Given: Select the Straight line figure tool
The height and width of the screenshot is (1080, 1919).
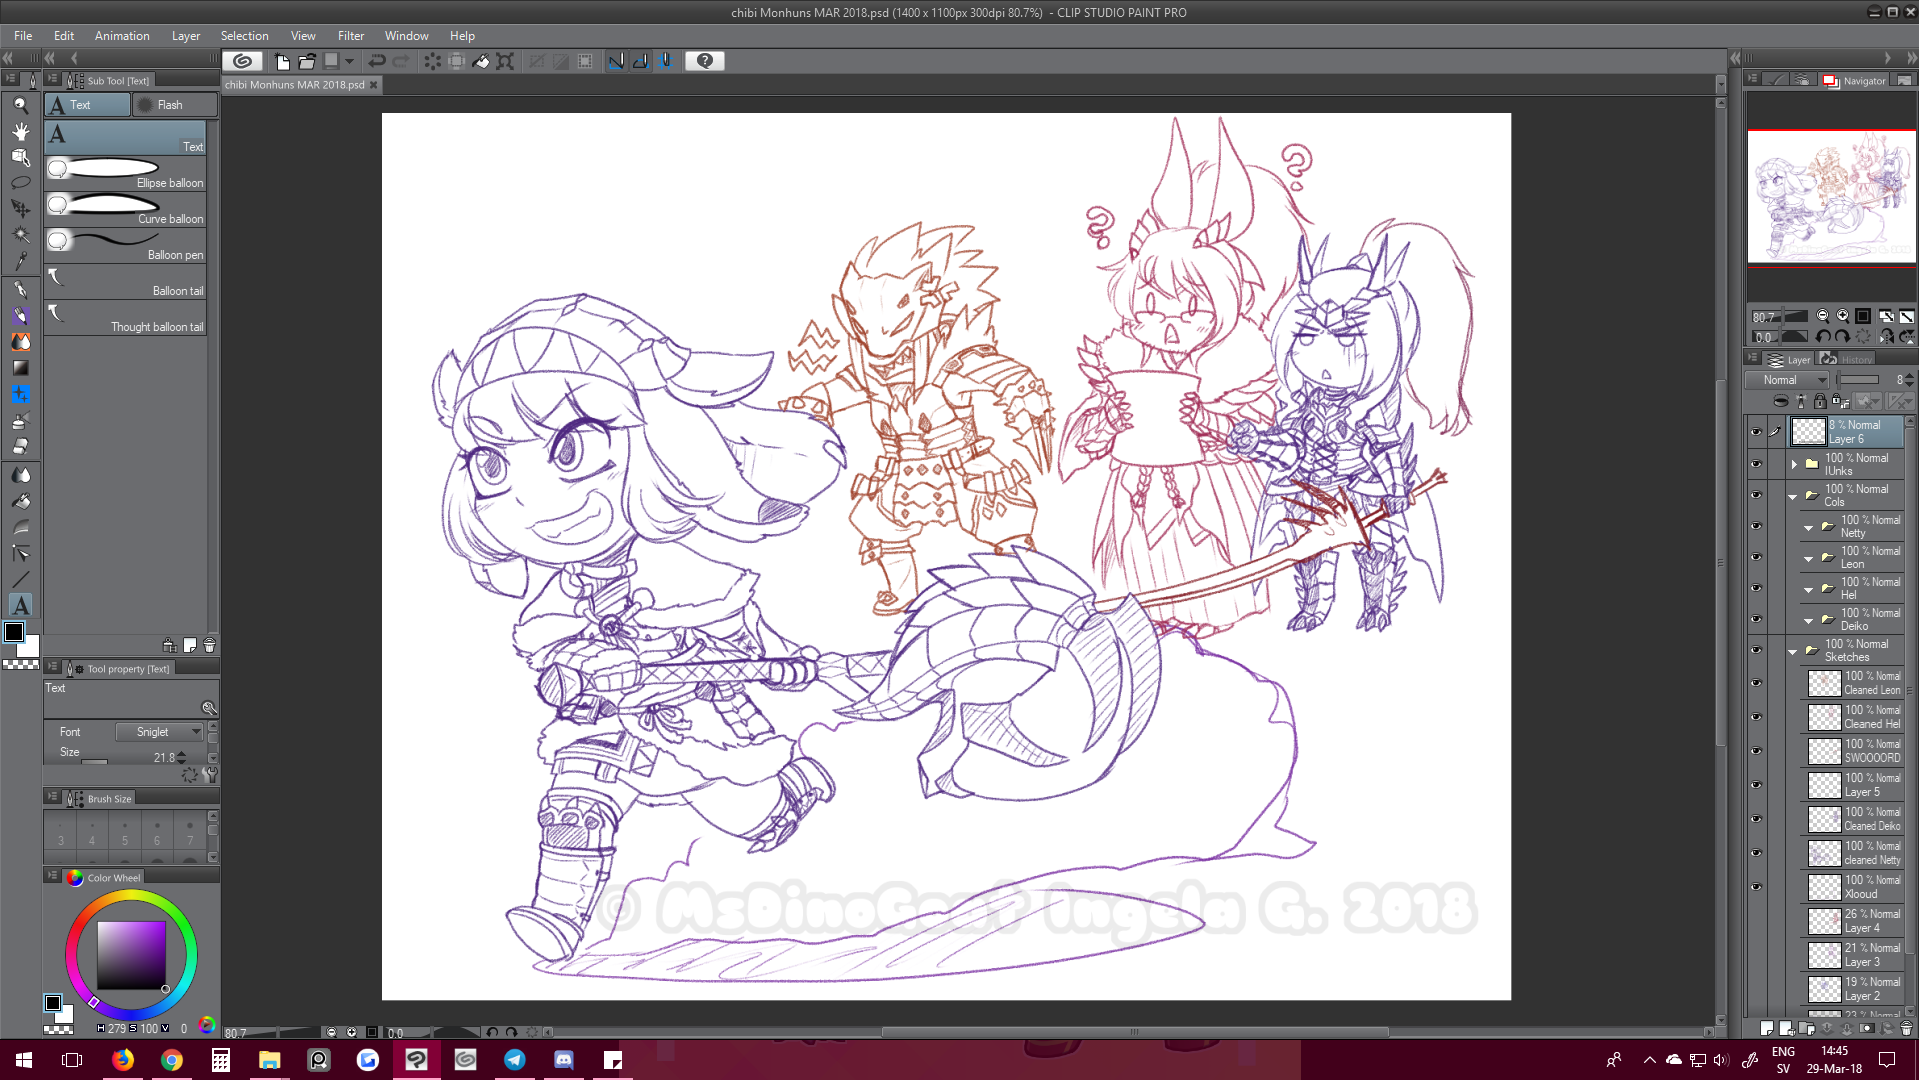Looking at the screenshot, I should [20, 579].
